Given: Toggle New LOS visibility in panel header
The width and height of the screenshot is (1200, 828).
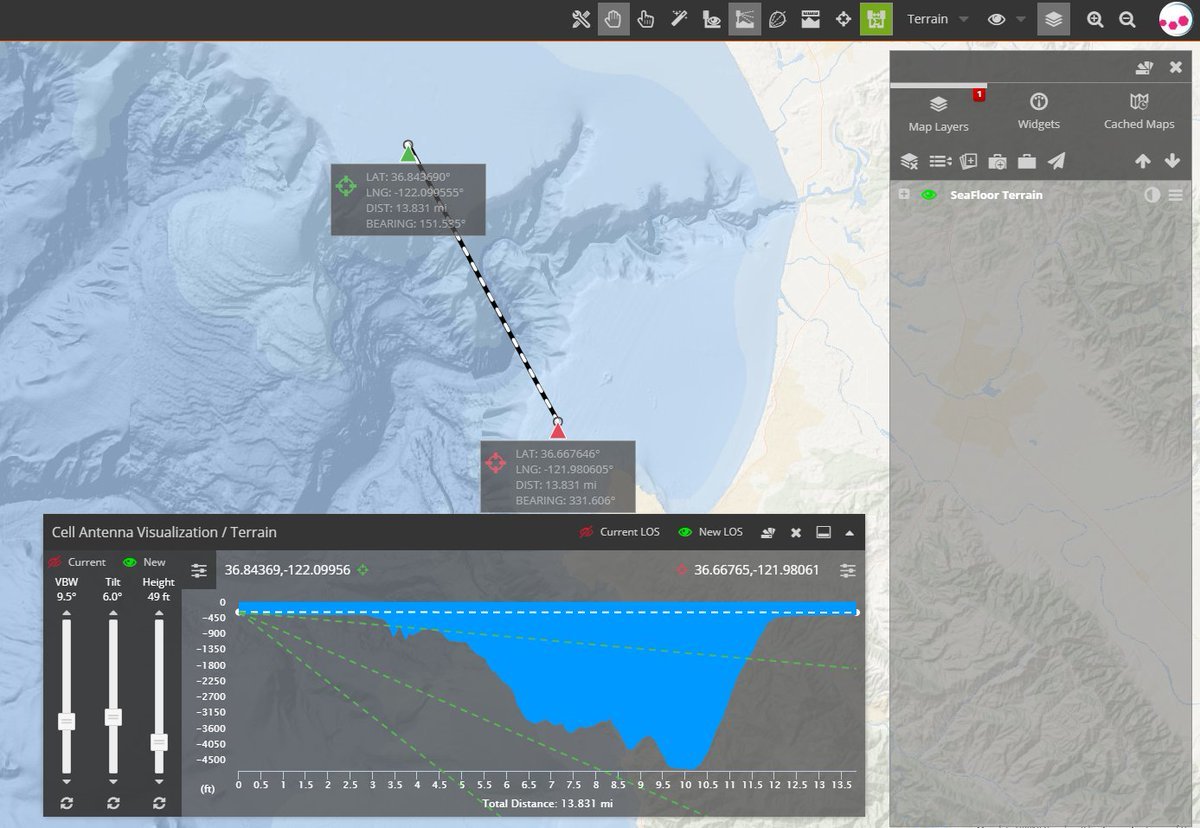Looking at the screenshot, I should pyautogui.click(x=685, y=532).
